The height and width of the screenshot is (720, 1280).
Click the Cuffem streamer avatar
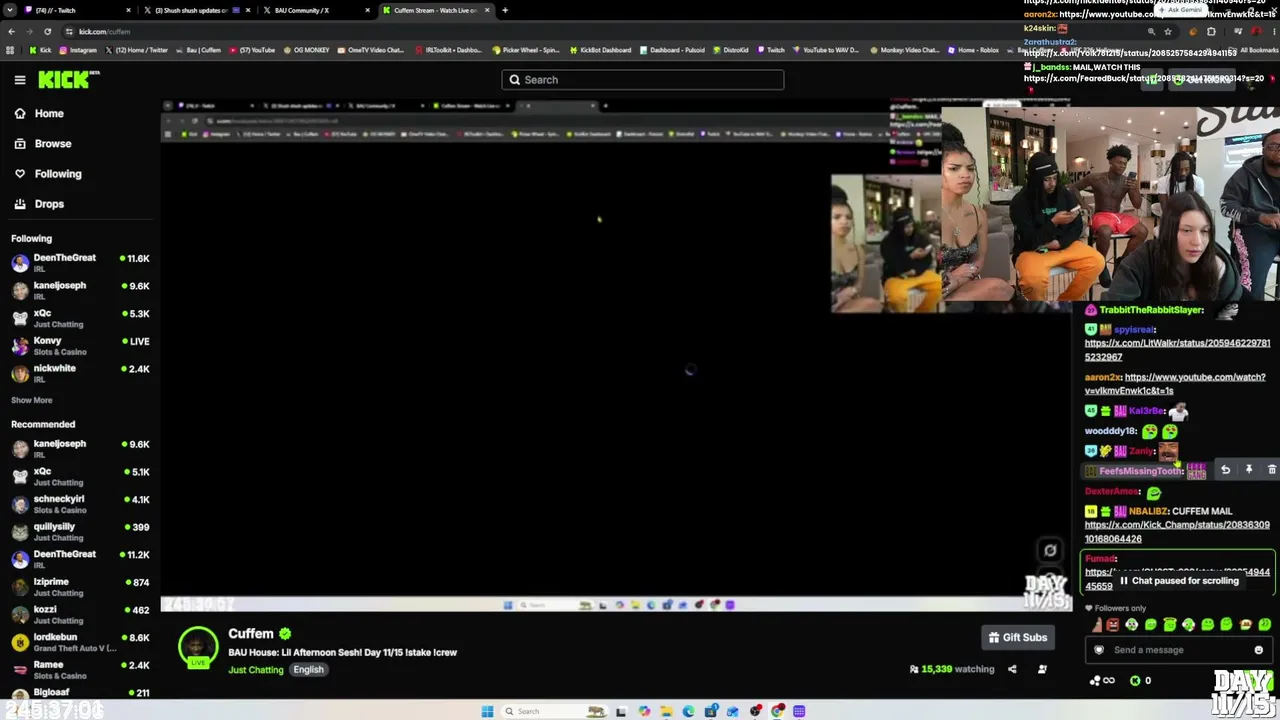point(198,648)
